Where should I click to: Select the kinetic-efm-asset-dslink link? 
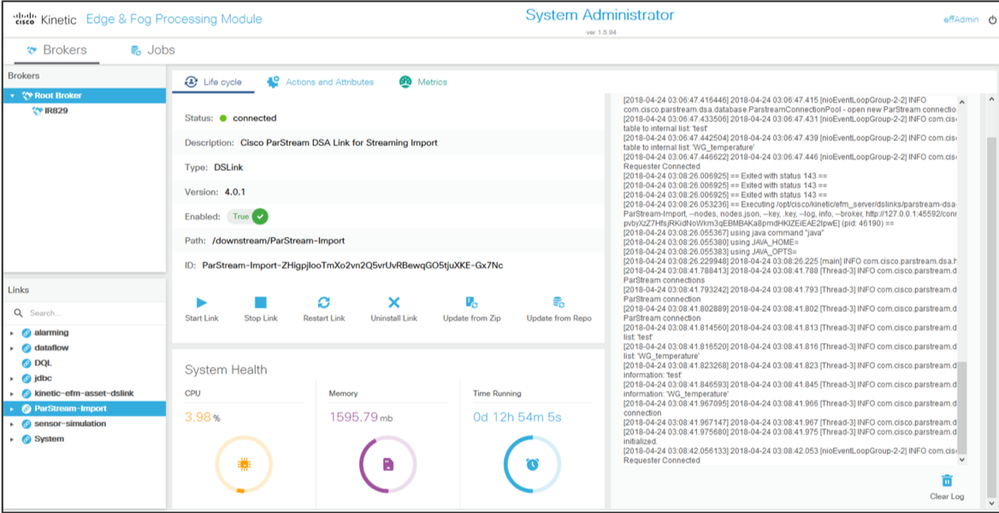[84, 394]
